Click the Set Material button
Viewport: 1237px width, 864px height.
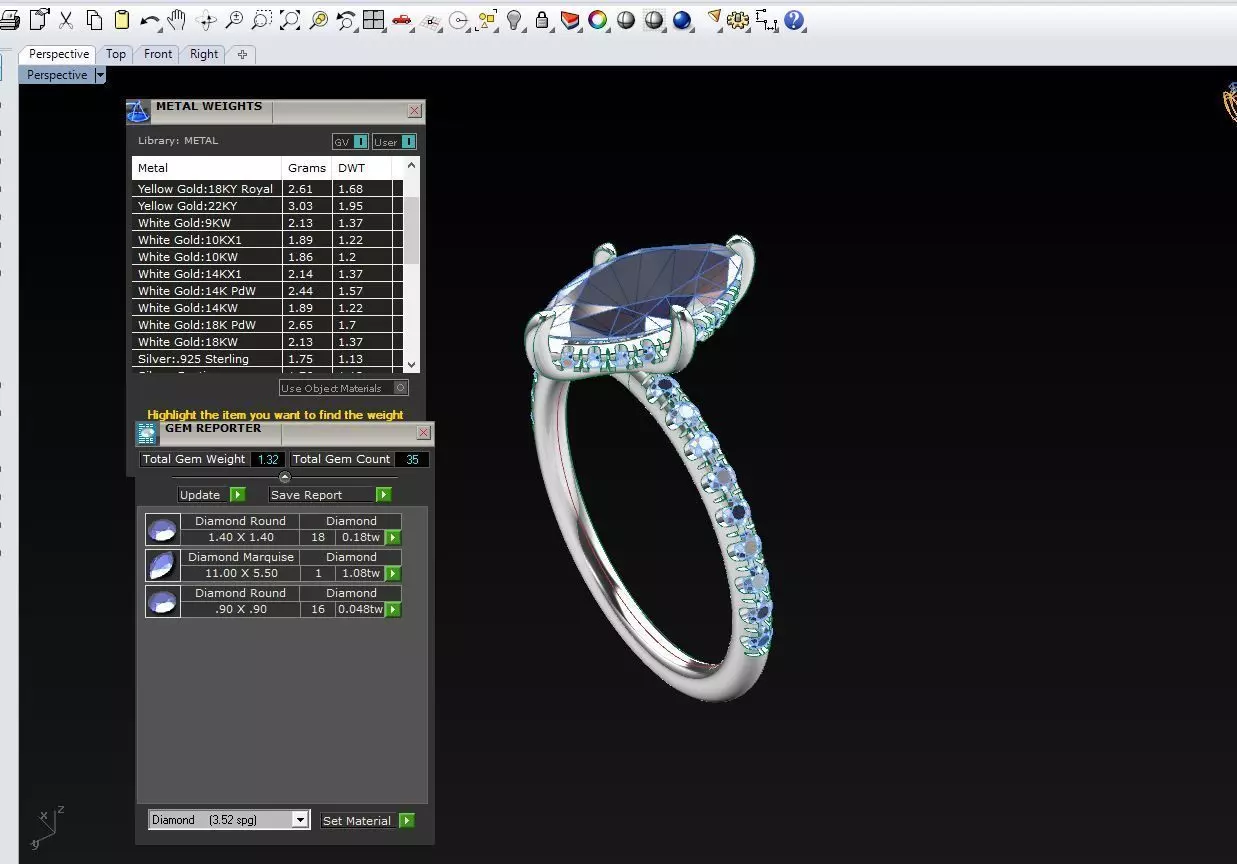click(x=367, y=820)
